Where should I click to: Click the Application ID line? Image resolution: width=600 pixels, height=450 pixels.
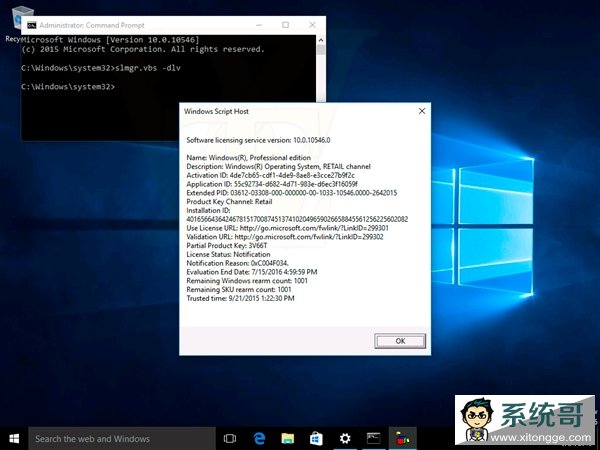(x=272, y=184)
